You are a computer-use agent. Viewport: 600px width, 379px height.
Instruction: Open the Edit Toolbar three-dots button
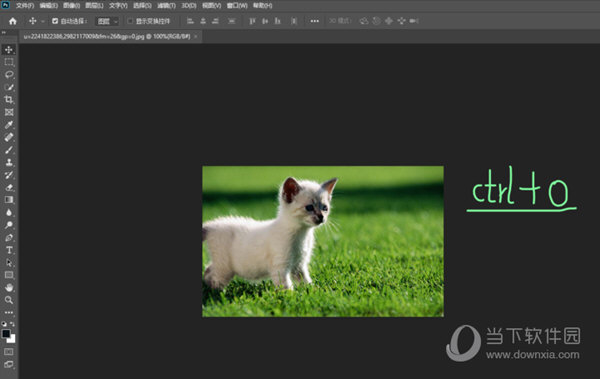pyautogui.click(x=9, y=312)
